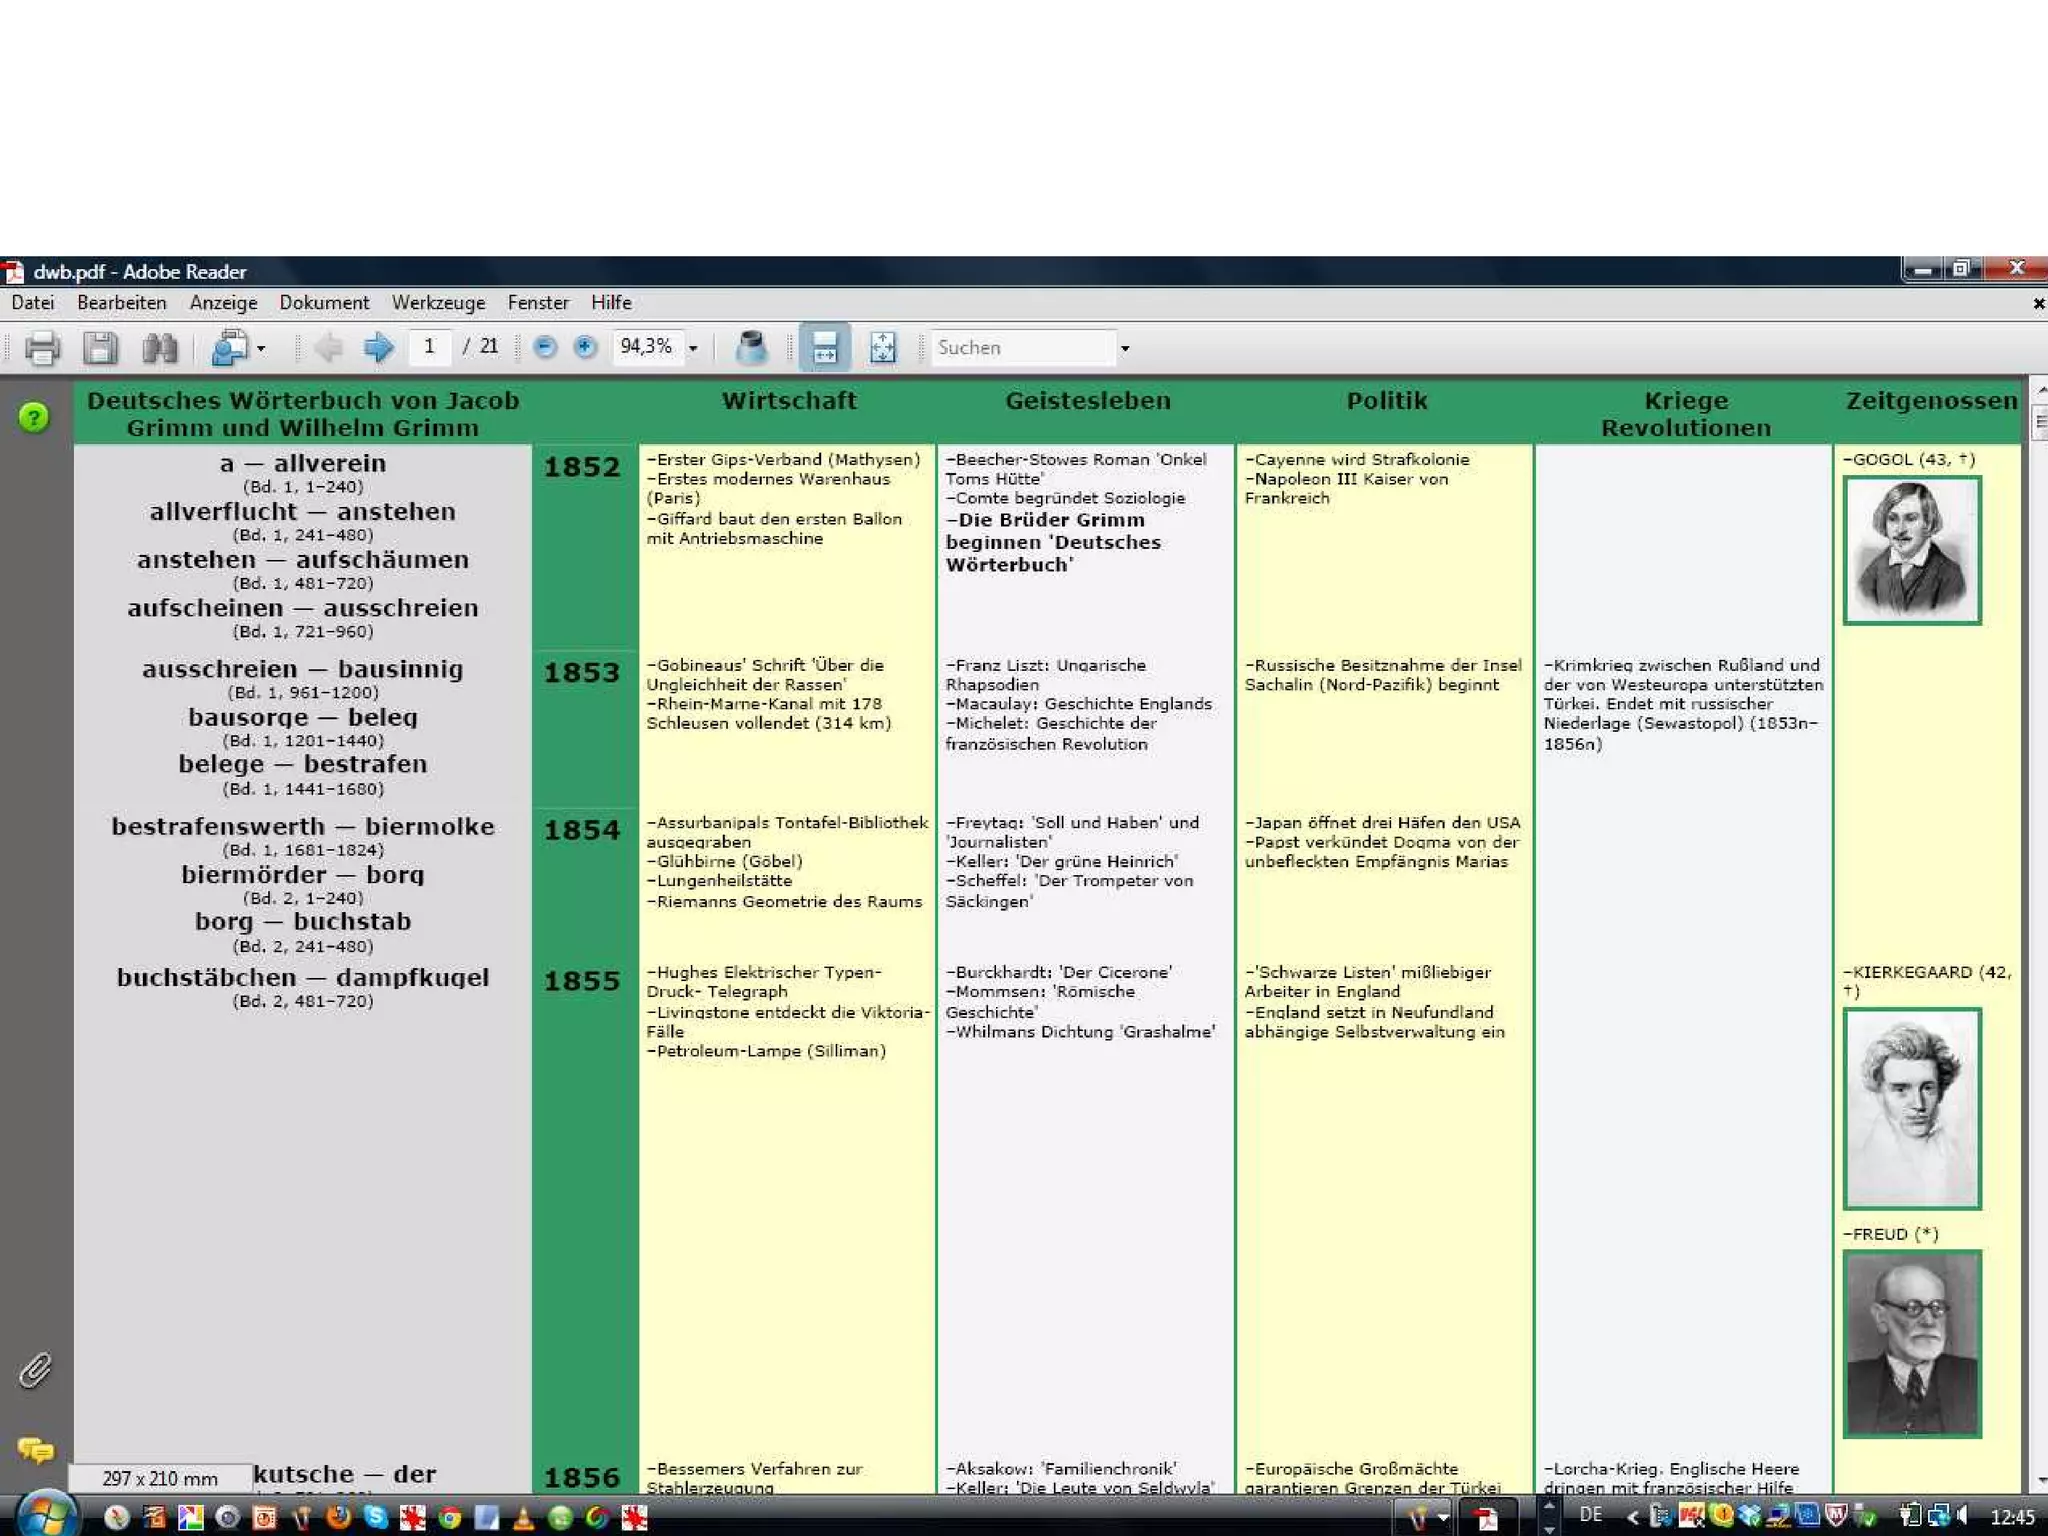Click the Freud portrait thumbnail
The width and height of the screenshot is (2048, 1536).
[x=1911, y=1343]
